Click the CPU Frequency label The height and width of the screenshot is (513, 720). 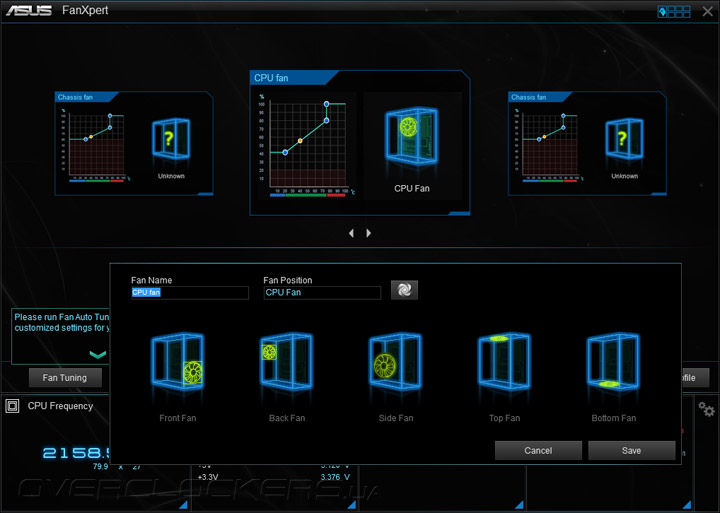(x=60, y=406)
